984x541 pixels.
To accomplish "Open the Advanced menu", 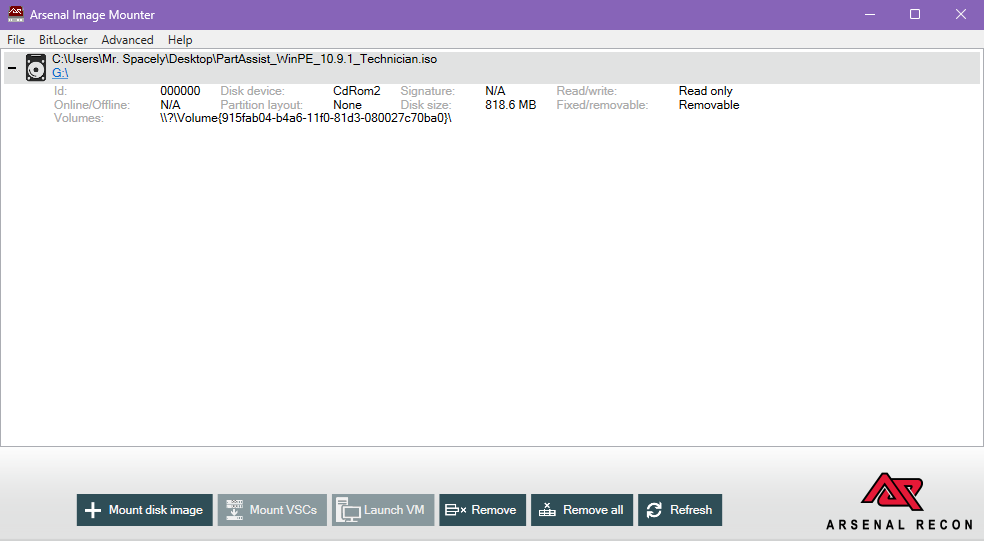I will (x=127, y=40).
